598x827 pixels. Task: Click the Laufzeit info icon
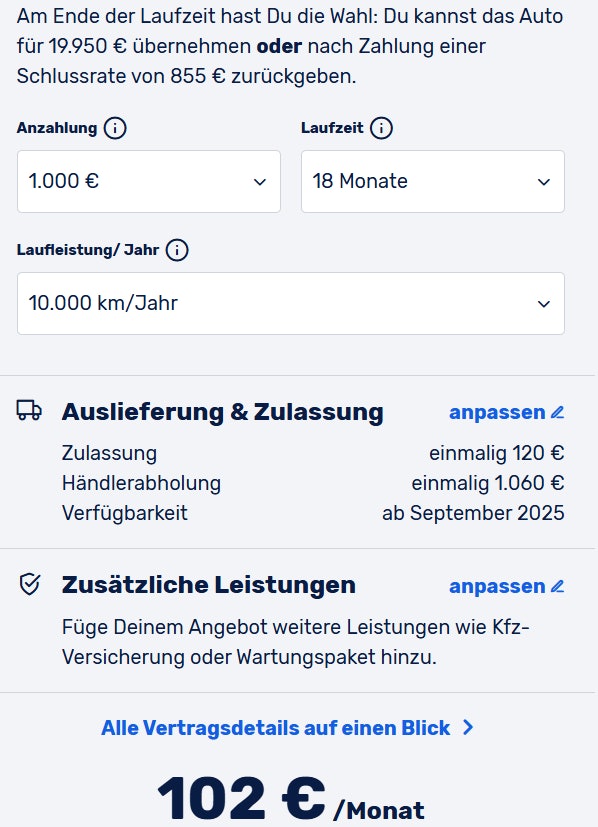tap(381, 128)
